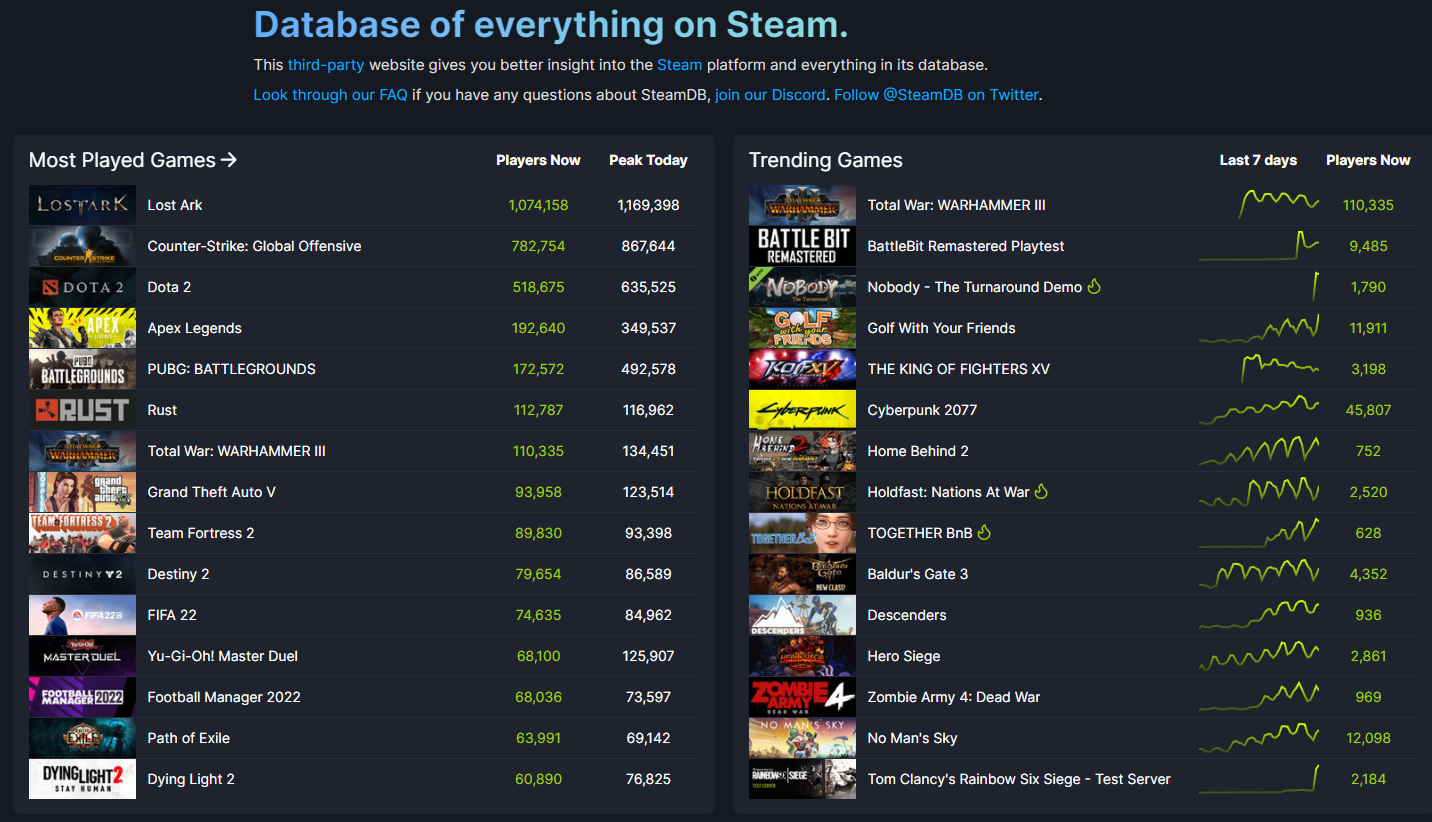Screen dimensions: 1432x822
Task: Open the Steam link in description
Action: (x=679, y=65)
